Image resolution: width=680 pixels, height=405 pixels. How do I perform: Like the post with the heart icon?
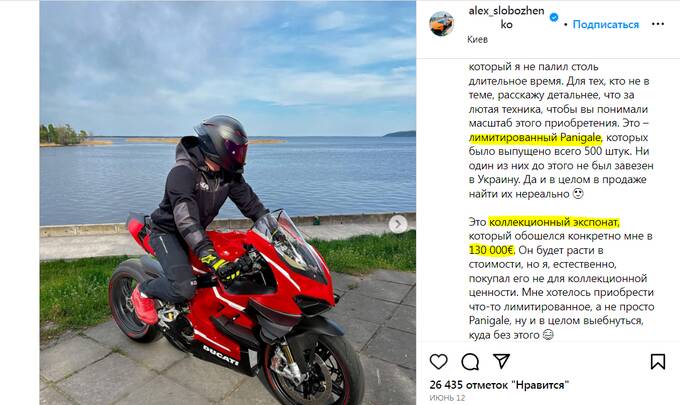[438, 361]
